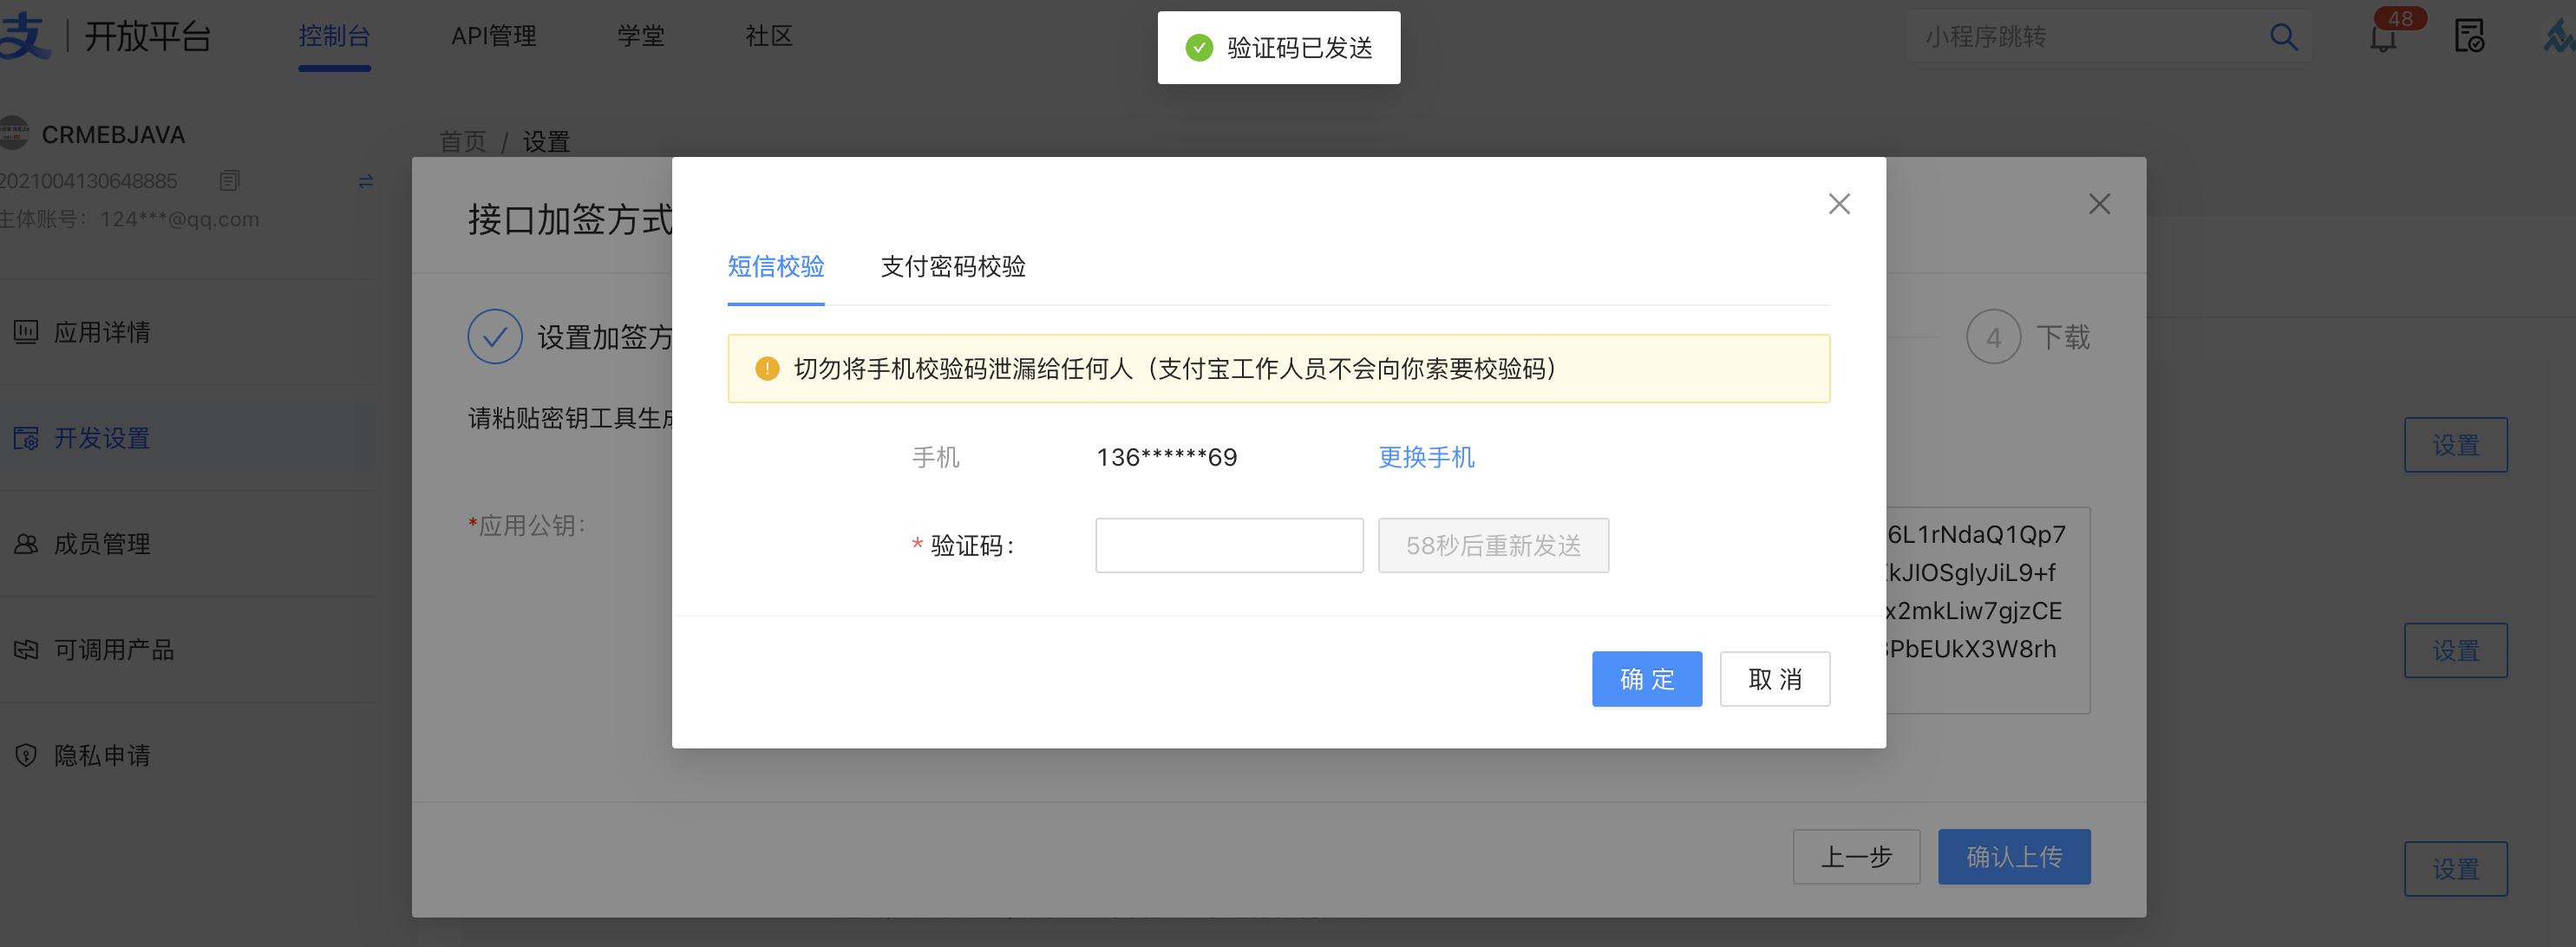Open 应用详情 in the sidebar
This screenshot has height=947, width=2576.
pyautogui.click(x=101, y=332)
